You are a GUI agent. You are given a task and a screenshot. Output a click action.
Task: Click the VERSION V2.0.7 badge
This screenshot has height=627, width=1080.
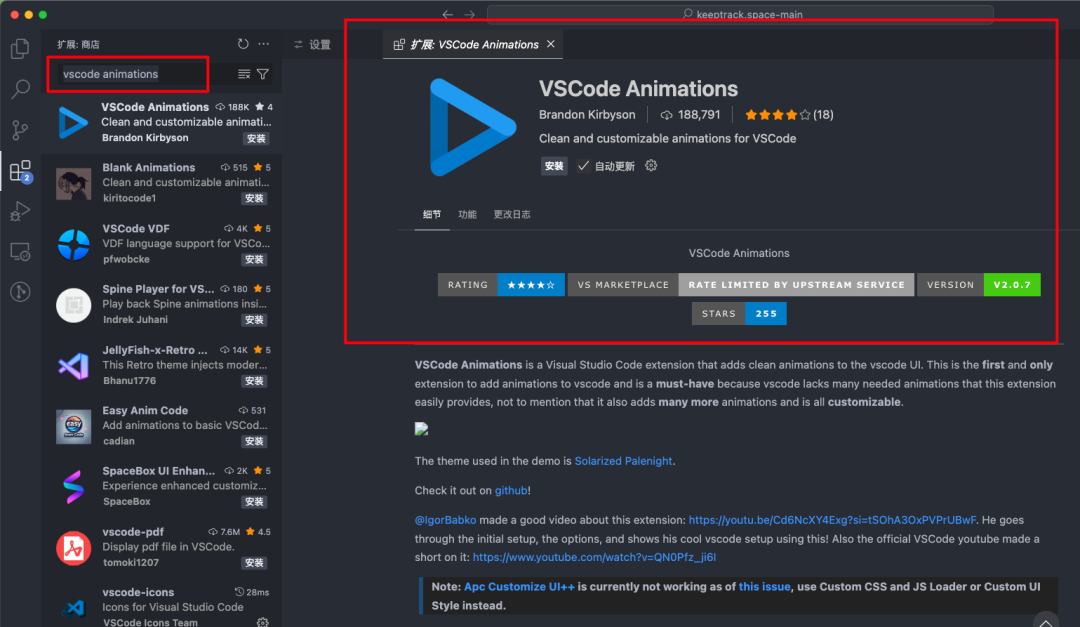tap(979, 285)
